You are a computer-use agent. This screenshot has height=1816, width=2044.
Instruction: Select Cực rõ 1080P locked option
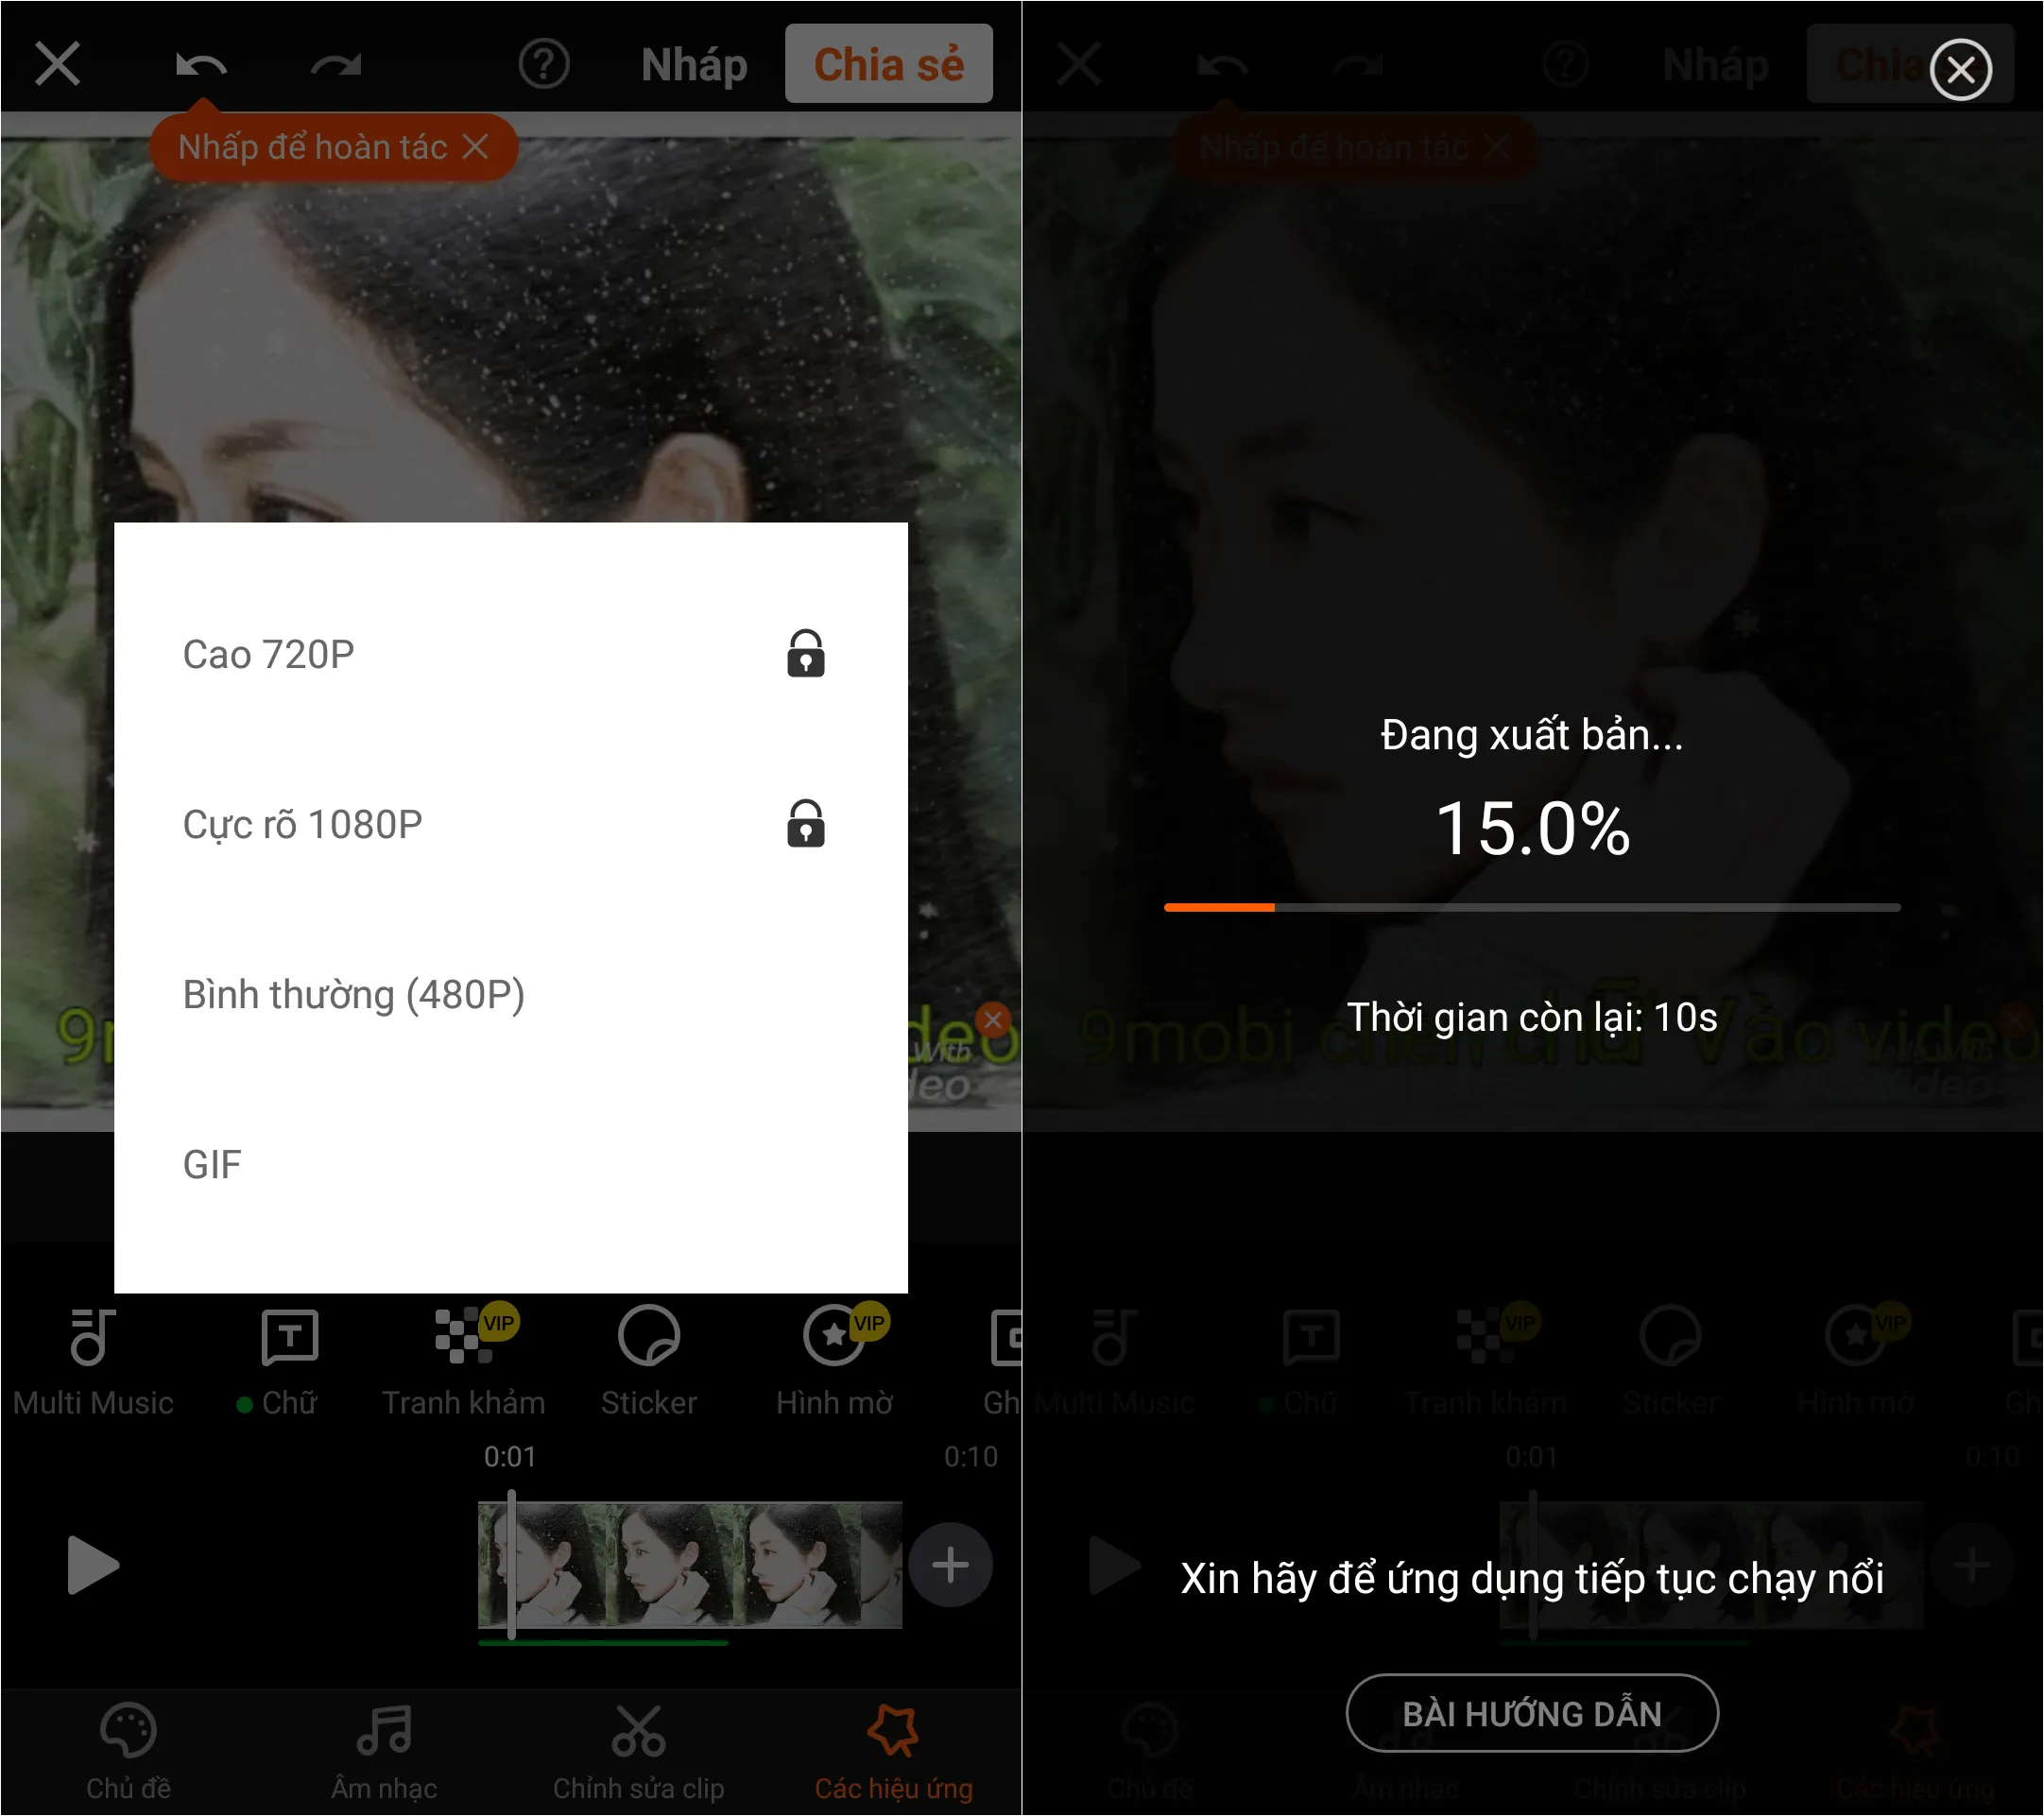click(508, 824)
